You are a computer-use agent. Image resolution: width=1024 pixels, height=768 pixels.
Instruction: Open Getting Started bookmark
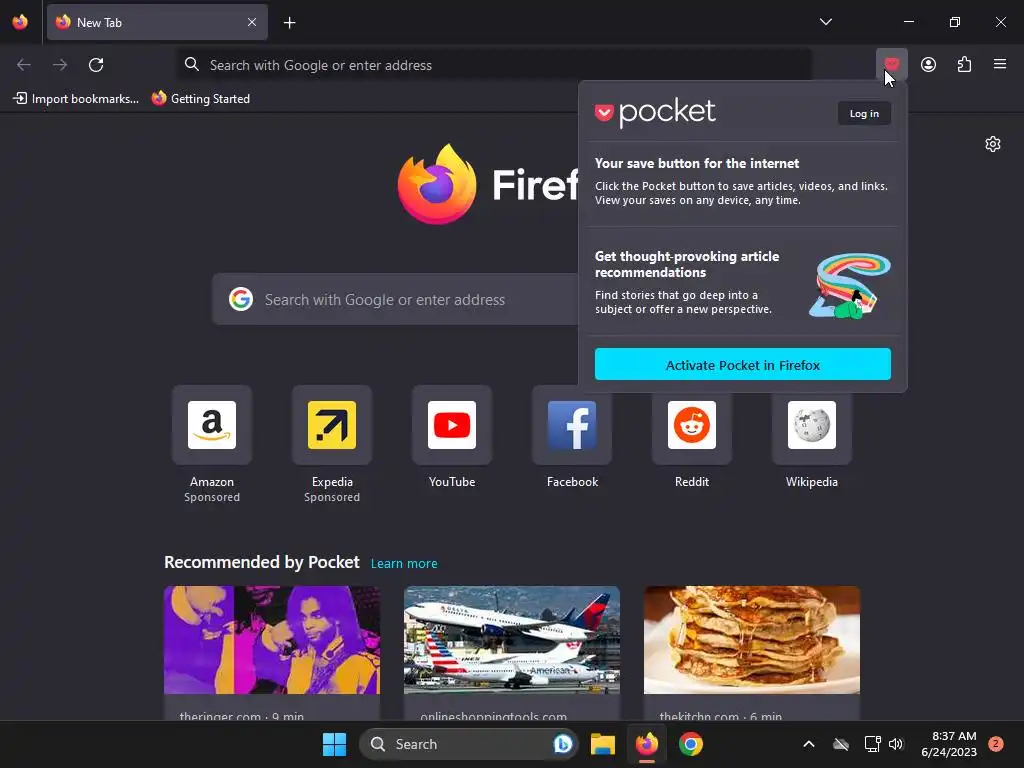coord(201,99)
